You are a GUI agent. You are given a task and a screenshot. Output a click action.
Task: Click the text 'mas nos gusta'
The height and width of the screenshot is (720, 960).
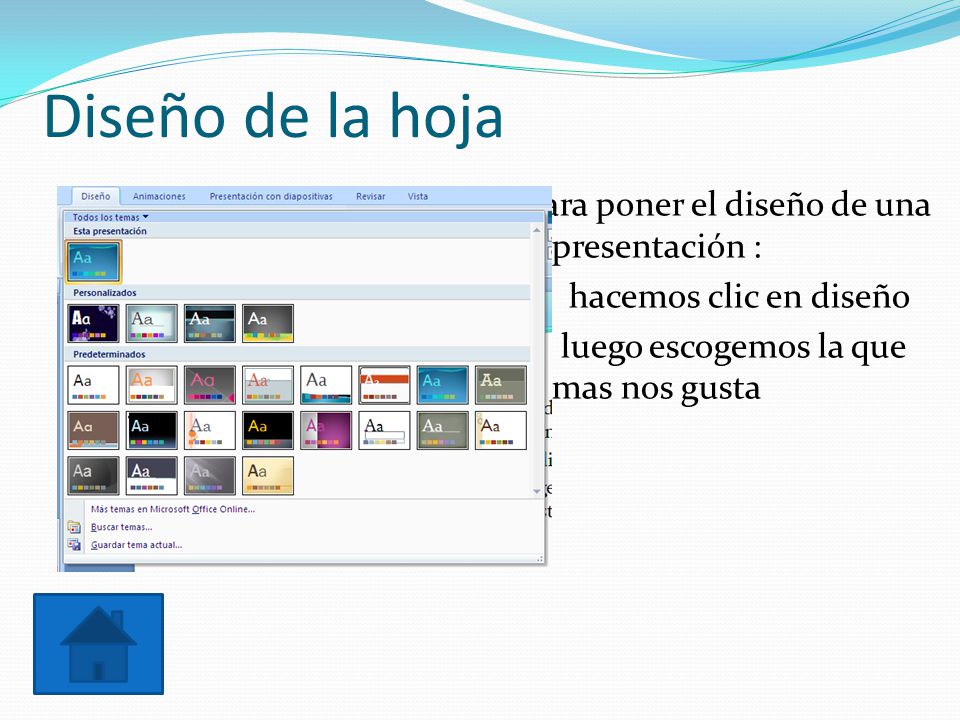click(x=656, y=389)
